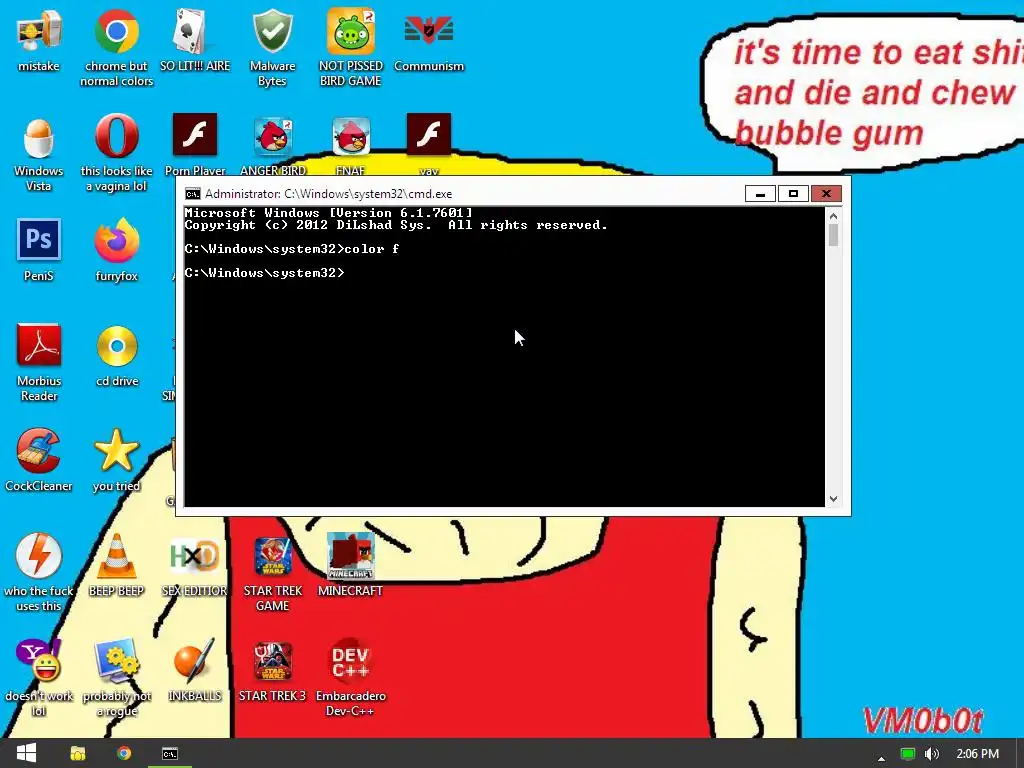Maximize the cmd.exe window
The image size is (1024, 768).
pos(793,193)
